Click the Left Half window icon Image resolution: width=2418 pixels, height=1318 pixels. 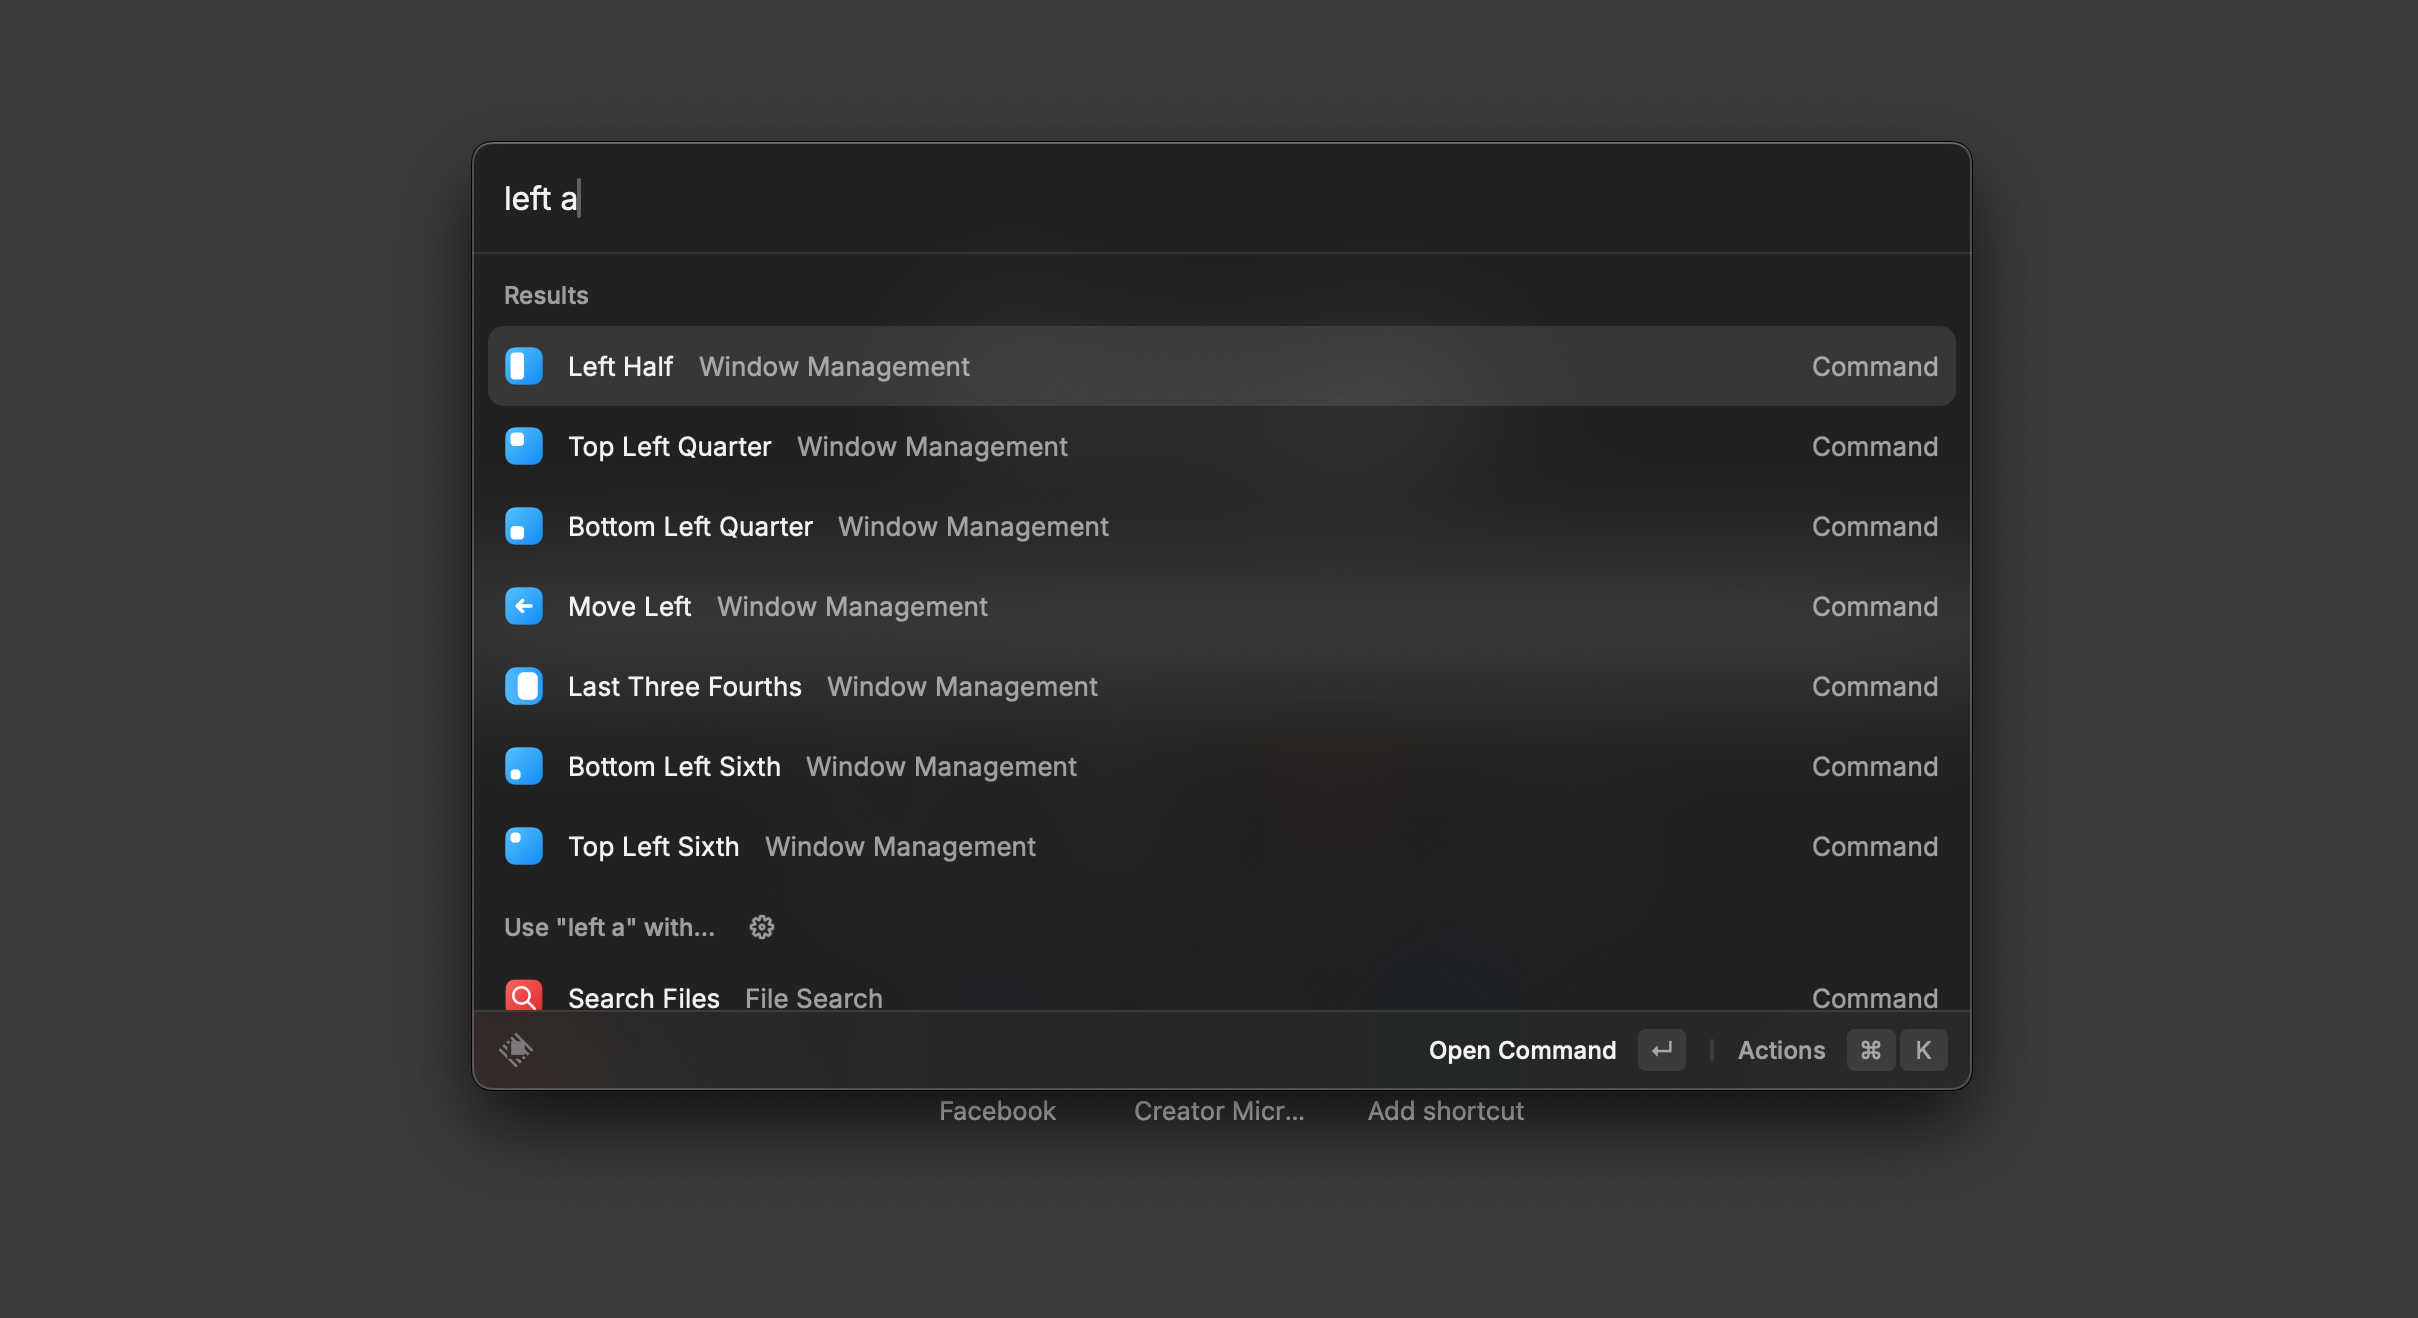pyautogui.click(x=523, y=366)
